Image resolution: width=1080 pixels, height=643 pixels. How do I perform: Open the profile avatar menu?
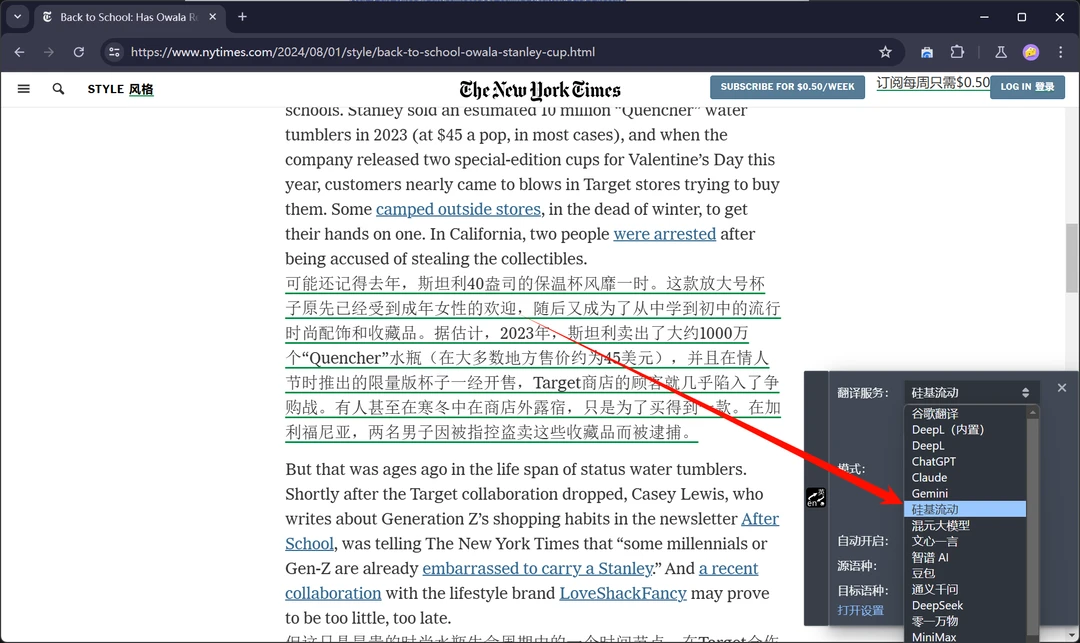(x=1031, y=52)
